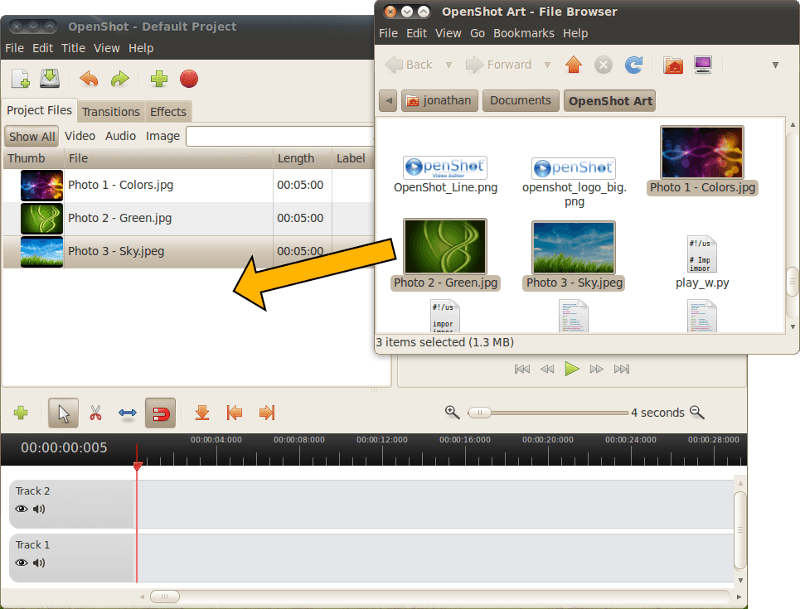Mute Track 1 audio speaker
The width and height of the screenshot is (800, 609).
(x=39, y=563)
